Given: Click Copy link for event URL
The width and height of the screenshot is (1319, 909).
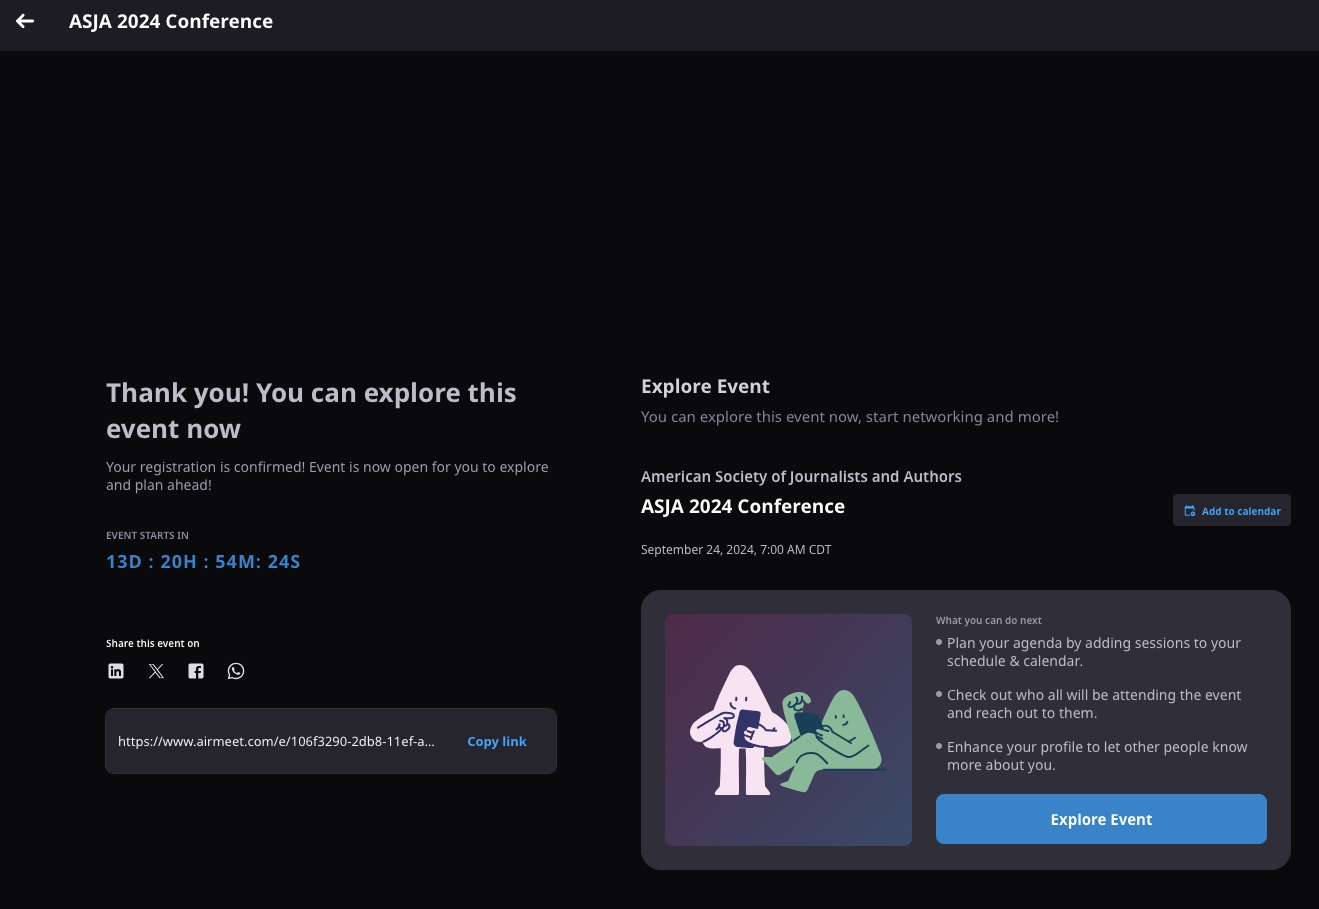Looking at the screenshot, I should coord(497,741).
